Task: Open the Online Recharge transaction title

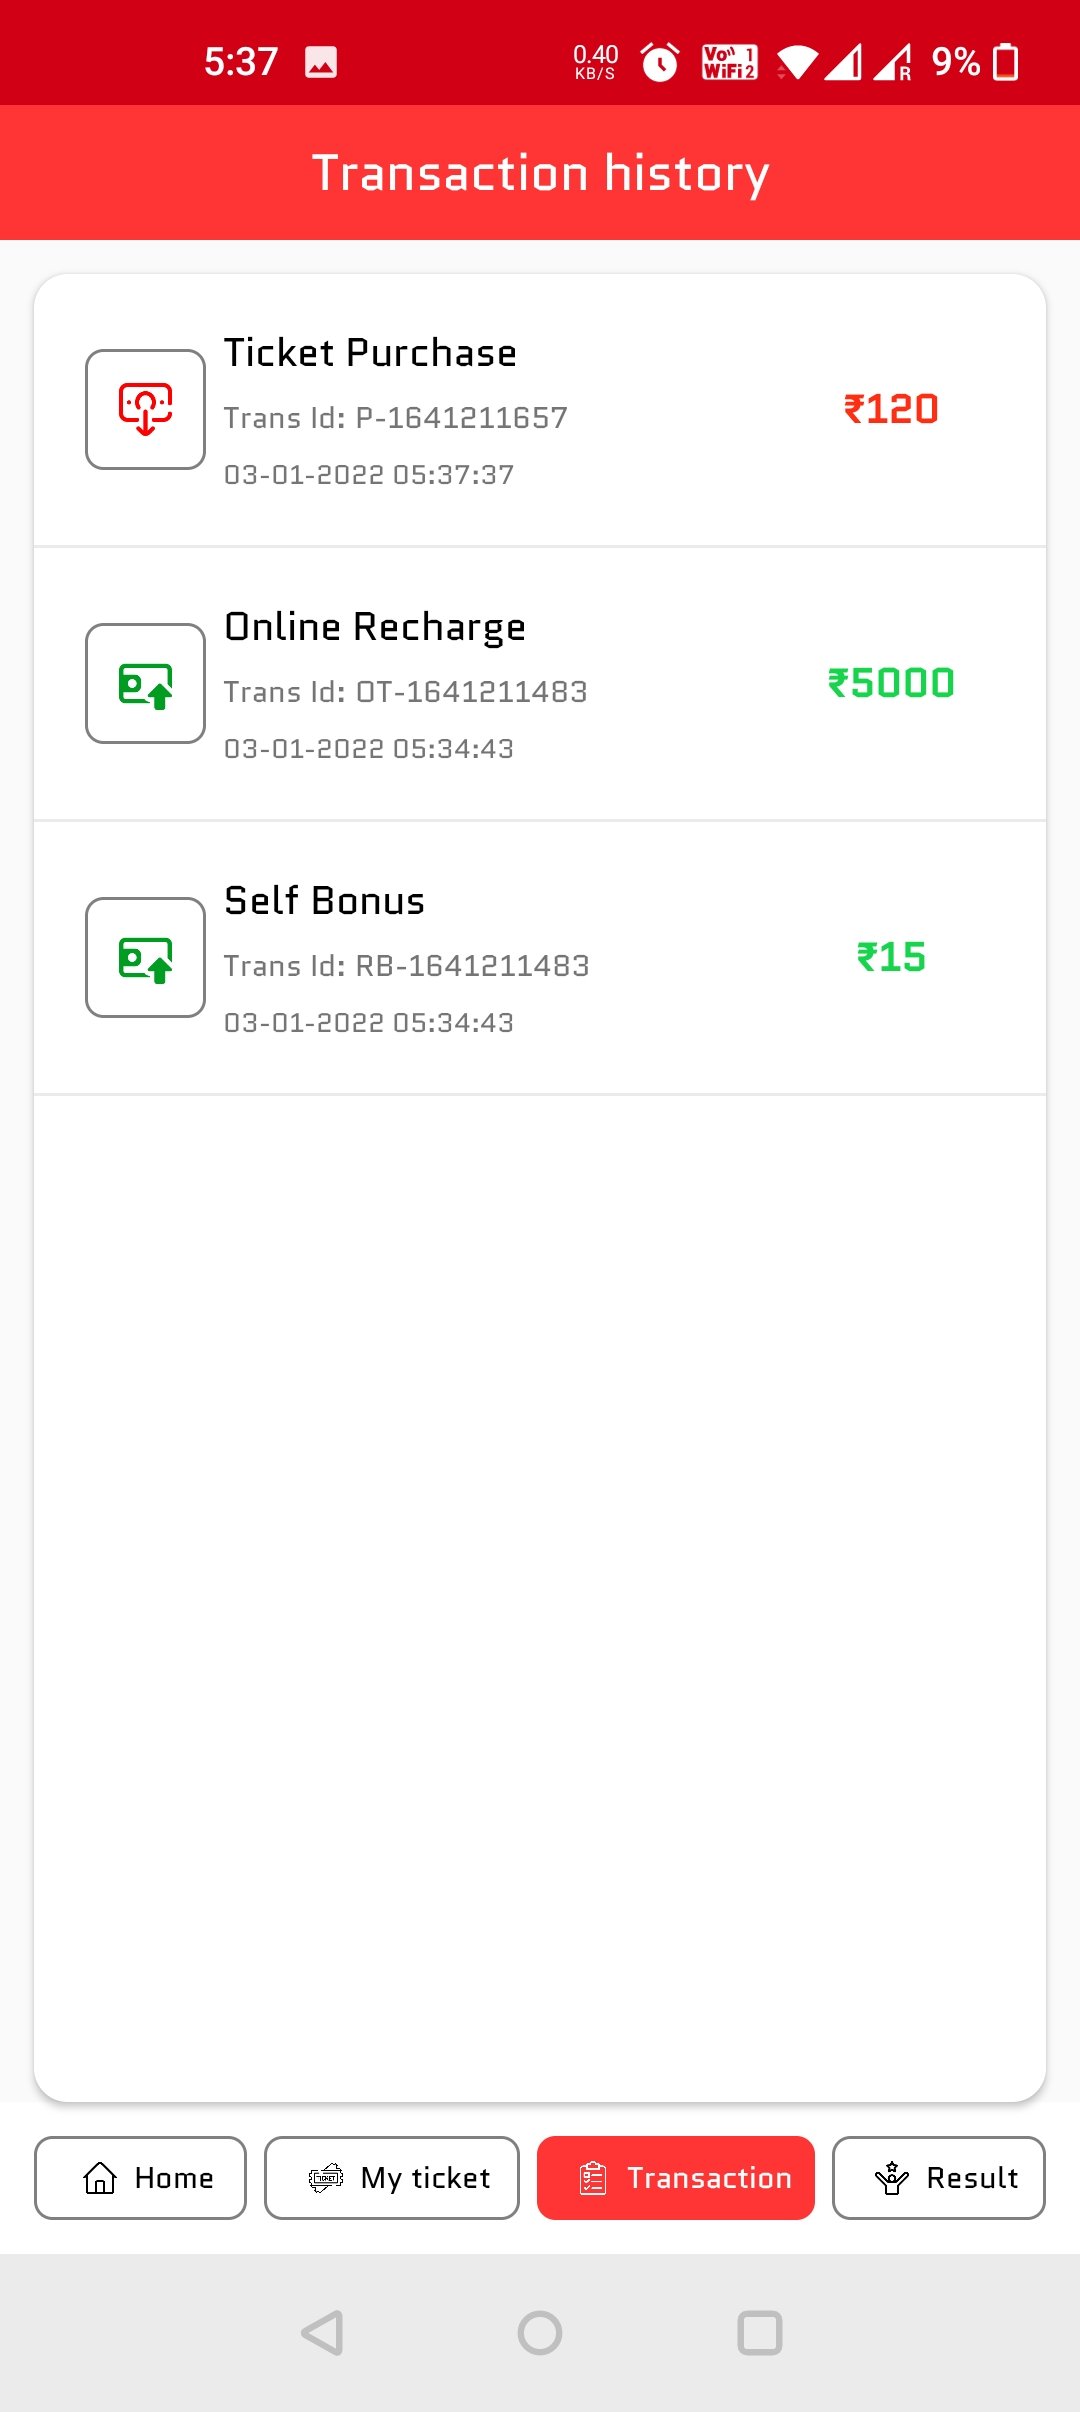Action: tap(375, 627)
